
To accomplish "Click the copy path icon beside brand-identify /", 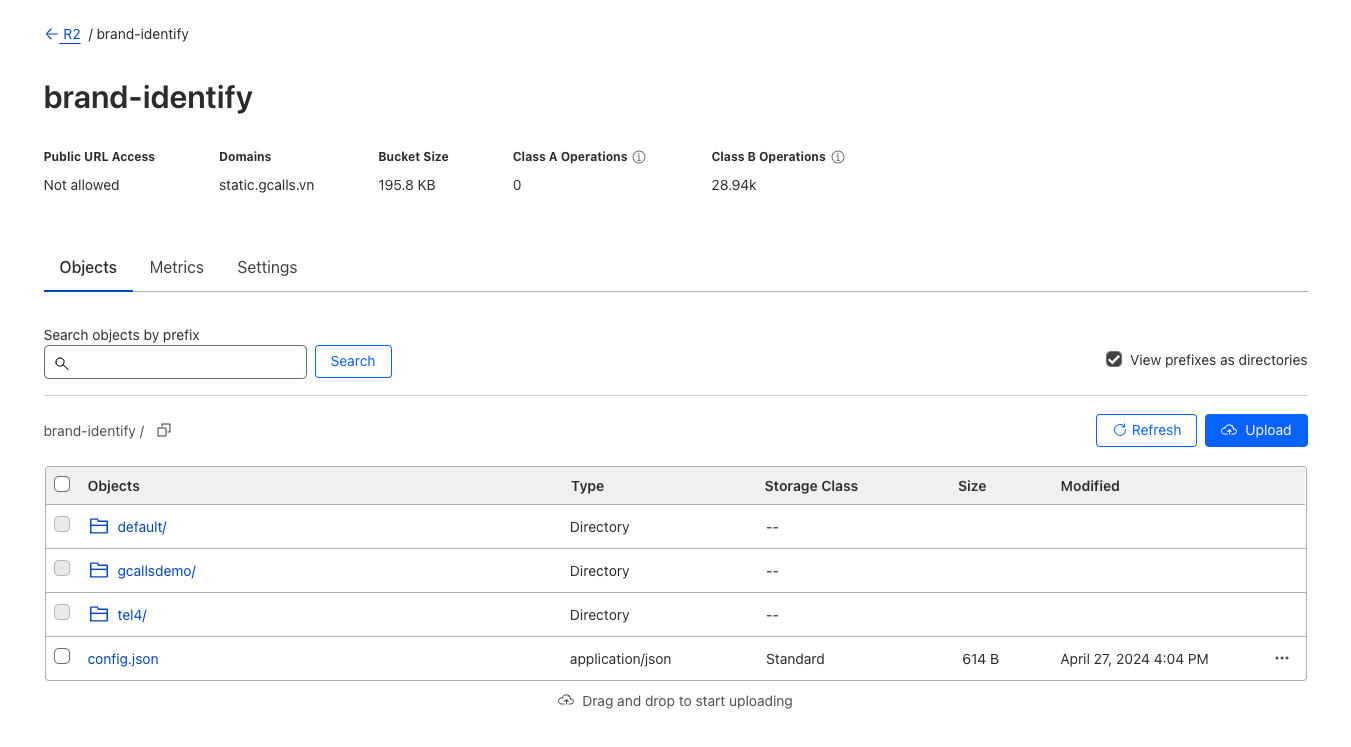I will [x=164, y=430].
